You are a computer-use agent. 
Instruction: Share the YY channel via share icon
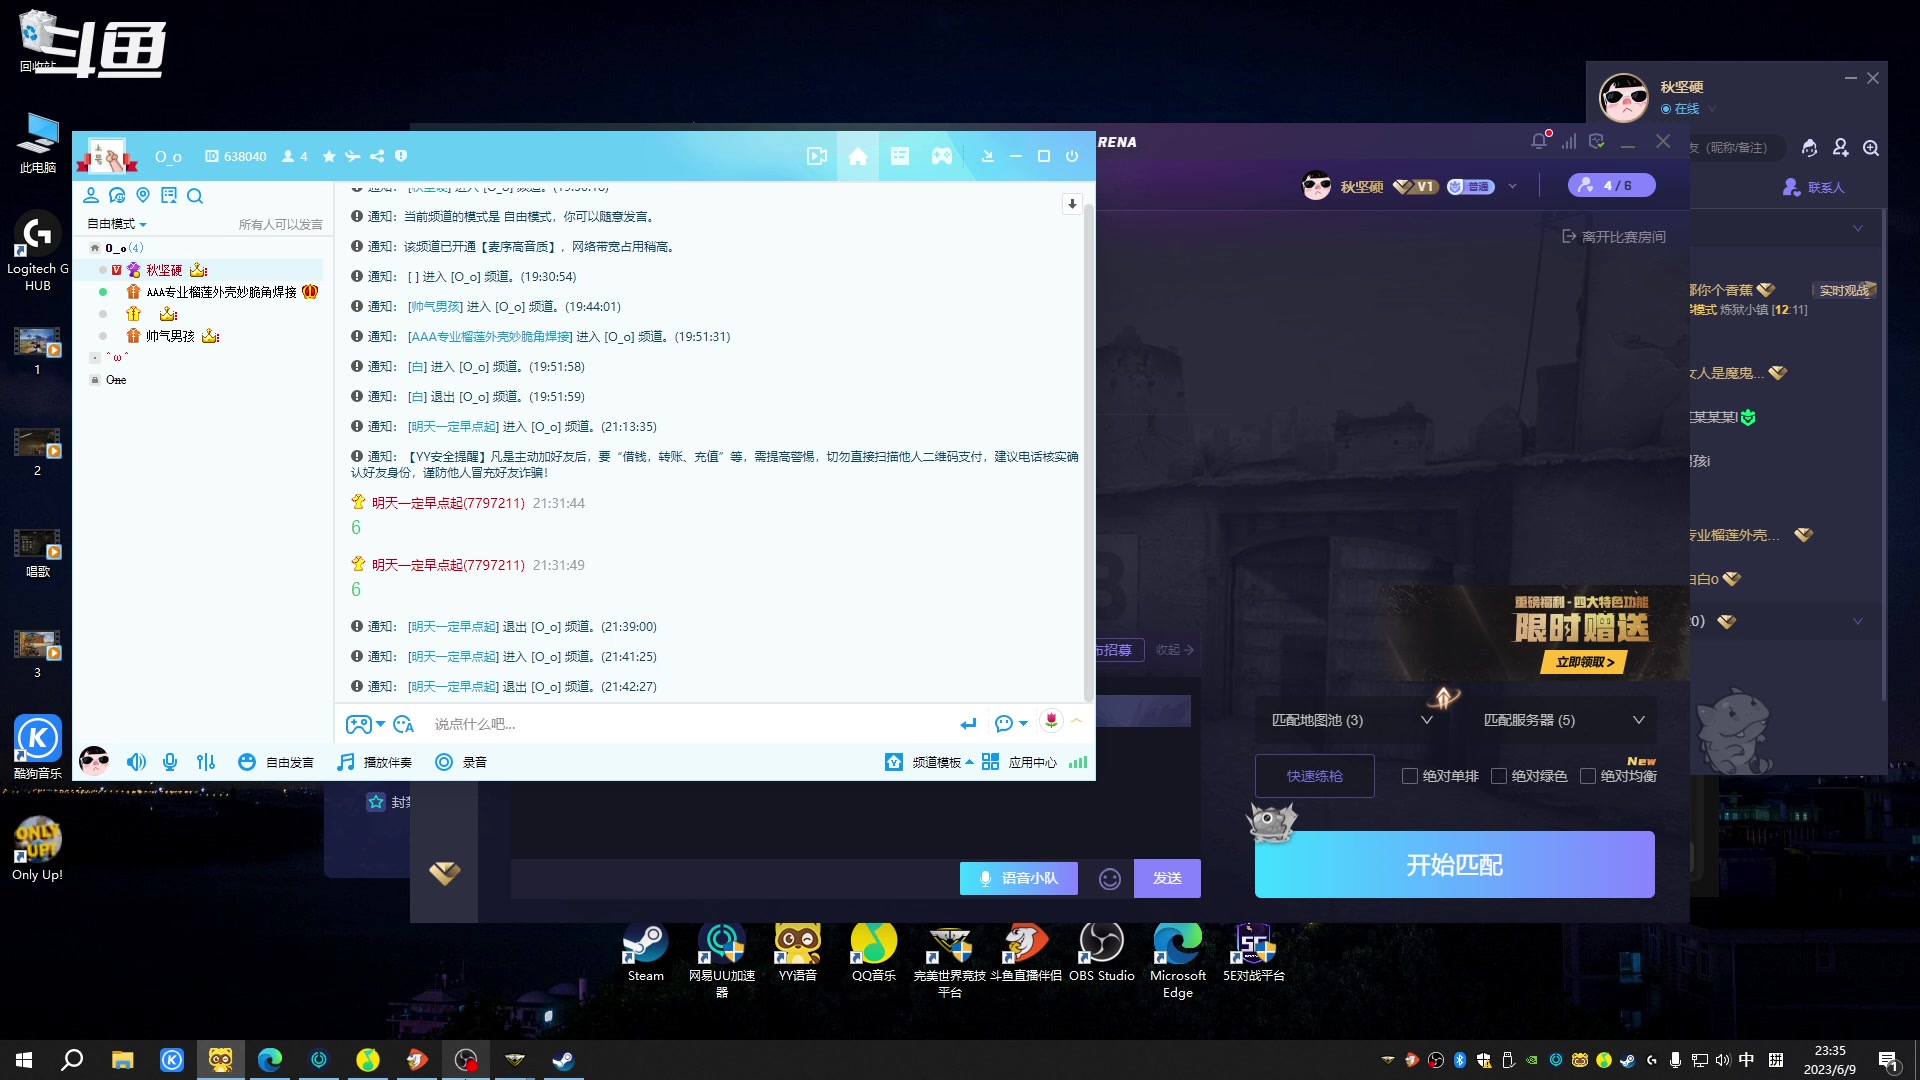click(377, 156)
